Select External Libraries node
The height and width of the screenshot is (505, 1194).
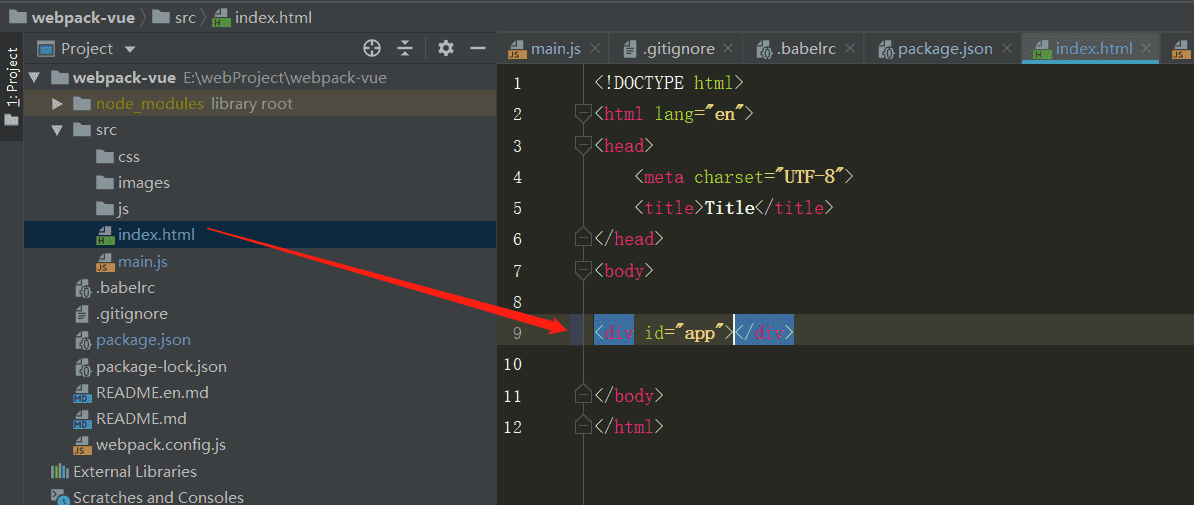click(x=123, y=471)
